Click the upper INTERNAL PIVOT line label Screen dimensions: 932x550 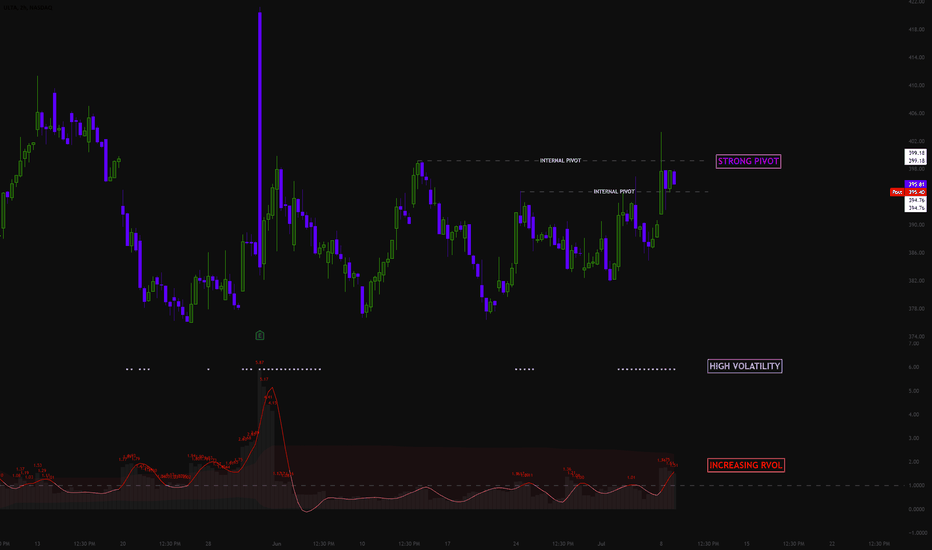[561, 161]
